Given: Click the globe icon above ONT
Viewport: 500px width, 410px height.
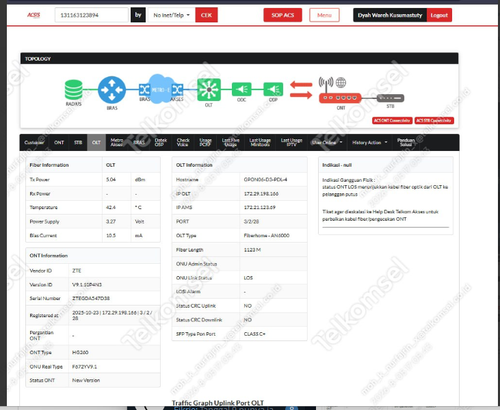Looking at the screenshot, I should click(x=341, y=82).
